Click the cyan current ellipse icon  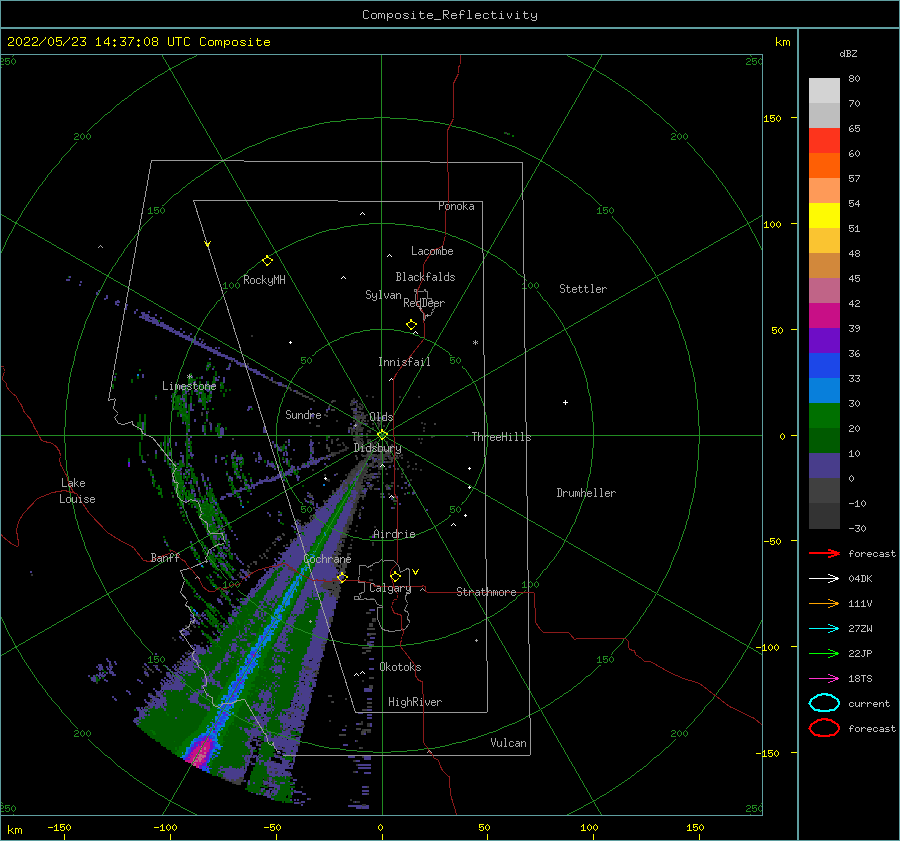pos(824,703)
